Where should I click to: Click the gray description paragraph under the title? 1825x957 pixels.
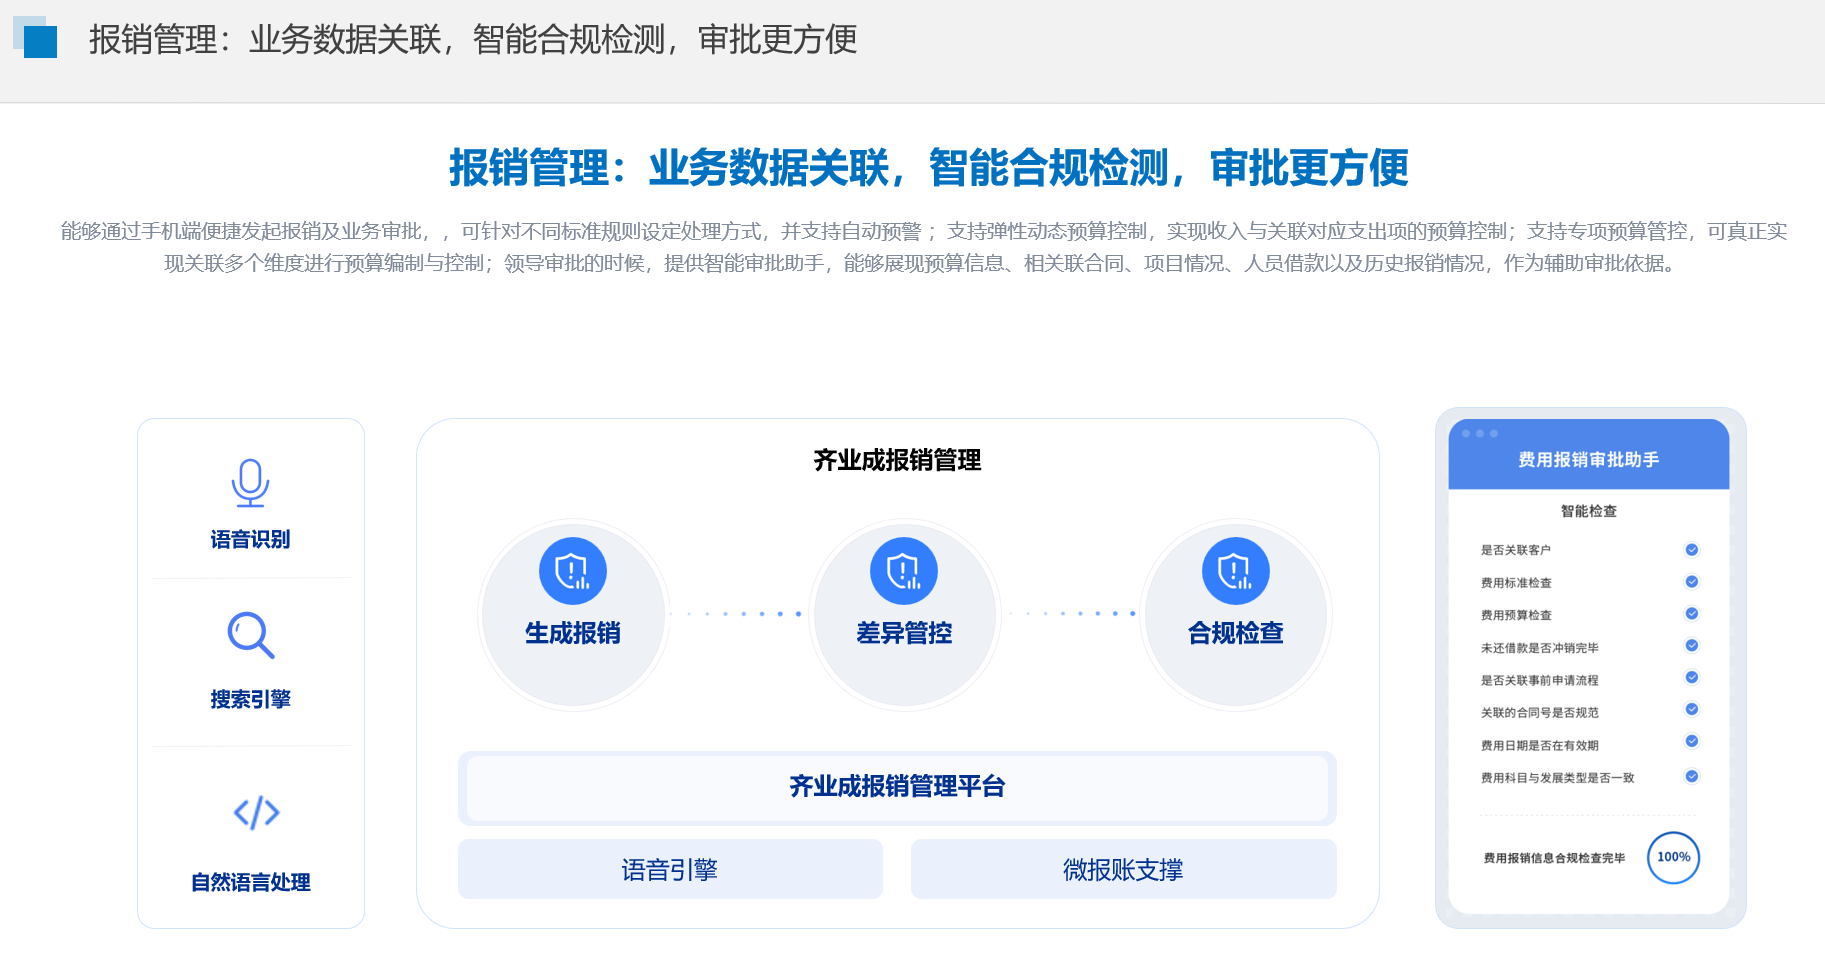tap(924, 247)
